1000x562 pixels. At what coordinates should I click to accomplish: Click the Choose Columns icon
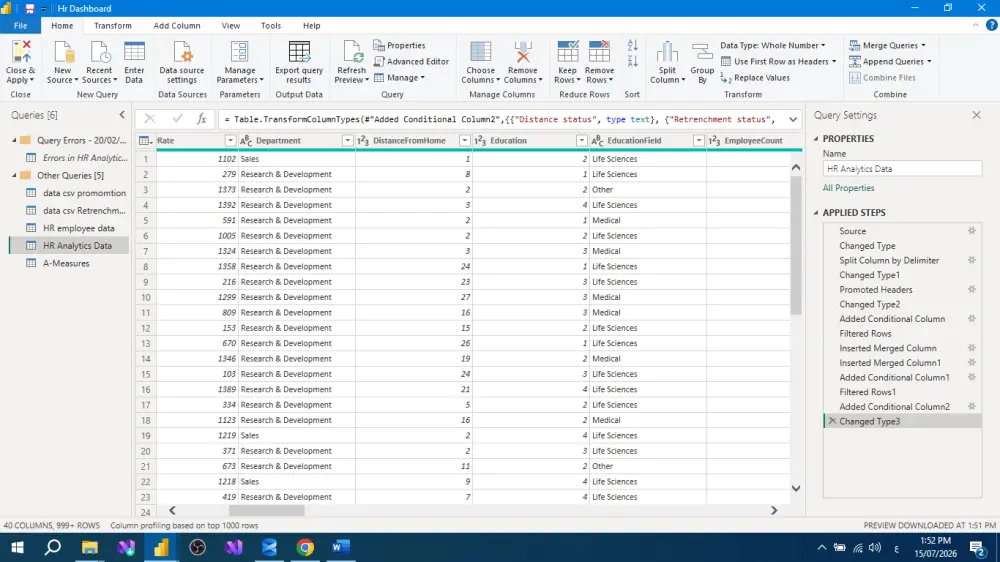coord(480,52)
